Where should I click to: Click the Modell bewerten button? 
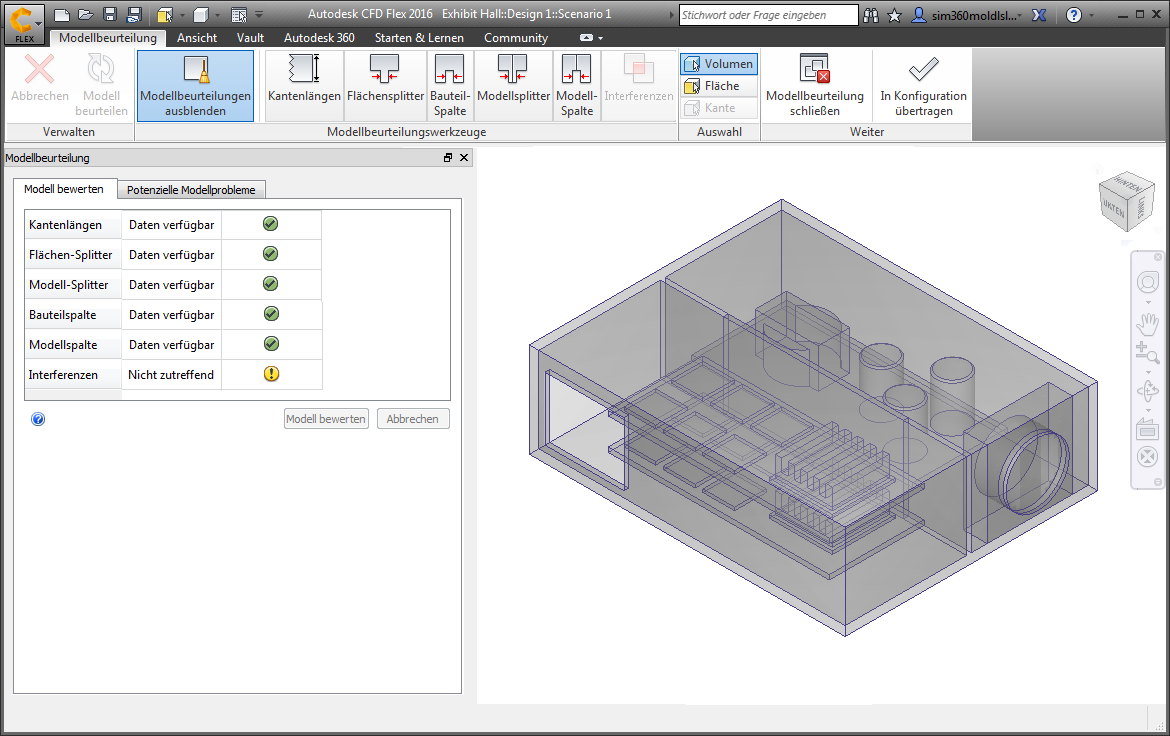(x=326, y=419)
